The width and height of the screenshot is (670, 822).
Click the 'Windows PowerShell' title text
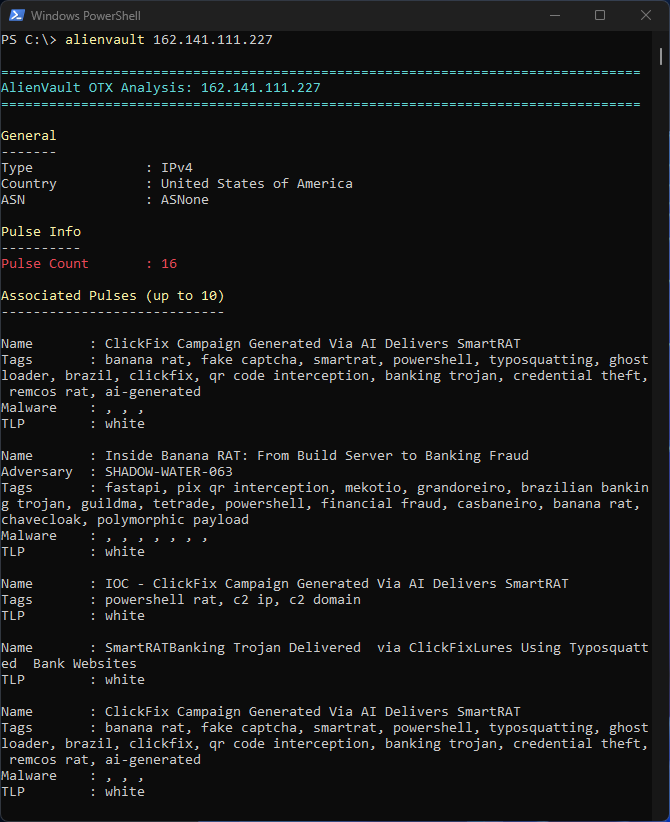[x=85, y=16]
